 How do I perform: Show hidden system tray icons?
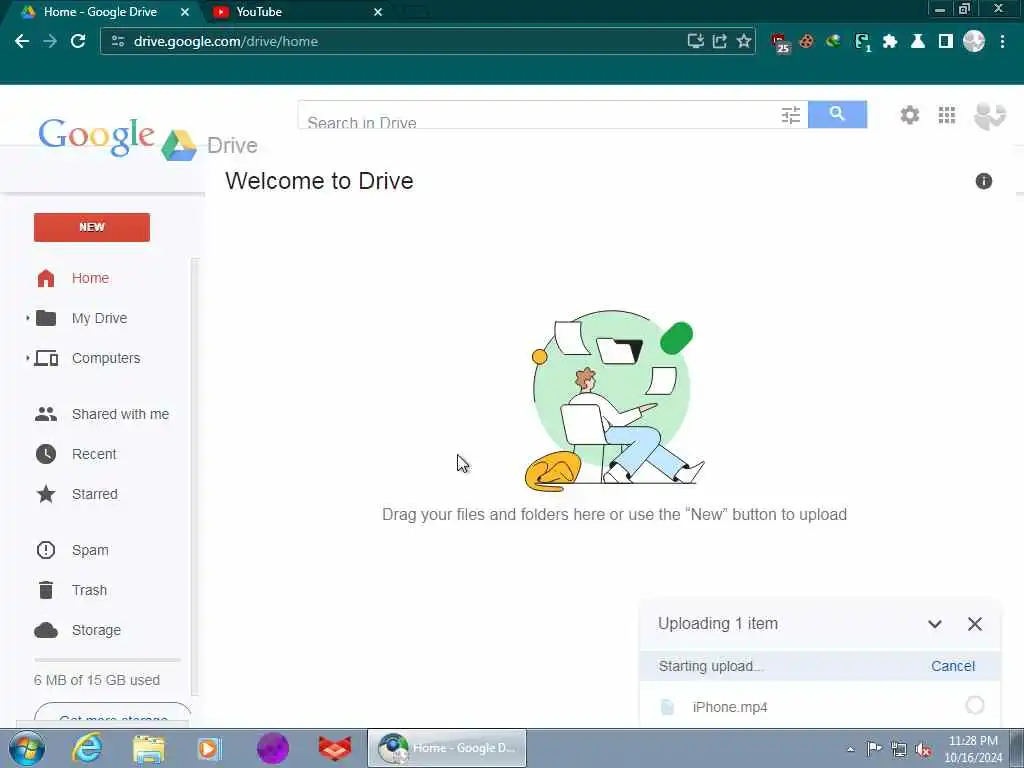[850, 749]
